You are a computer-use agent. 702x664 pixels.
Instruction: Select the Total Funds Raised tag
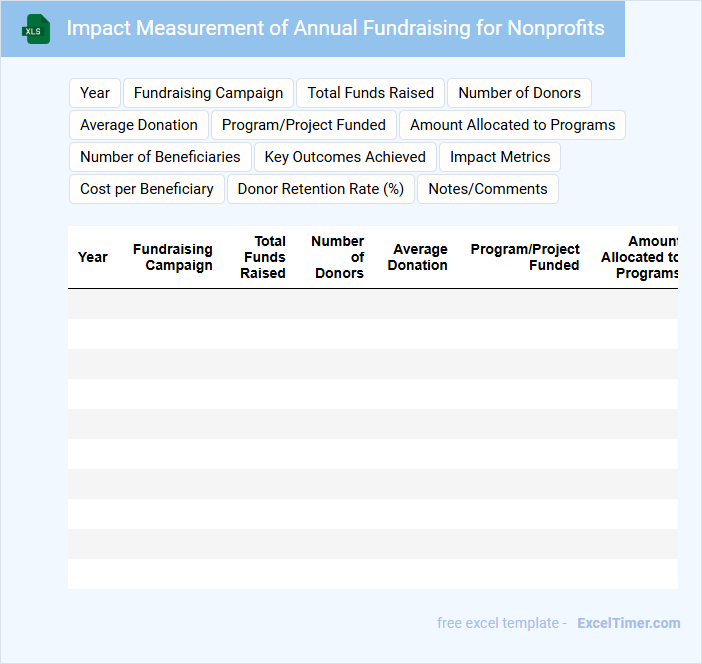(x=370, y=93)
